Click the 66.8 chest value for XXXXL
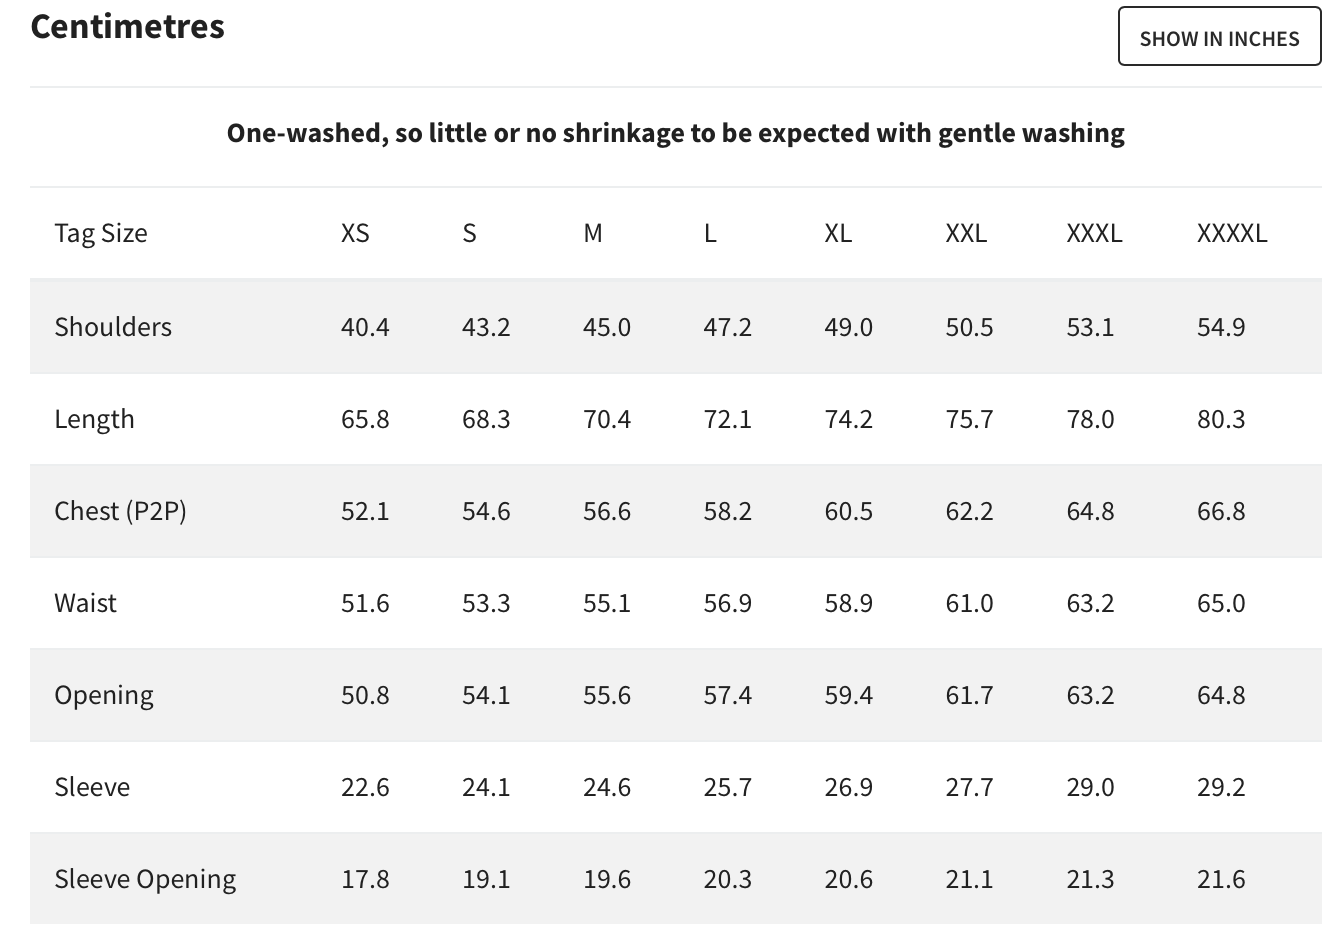1340x934 pixels. [1221, 511]
